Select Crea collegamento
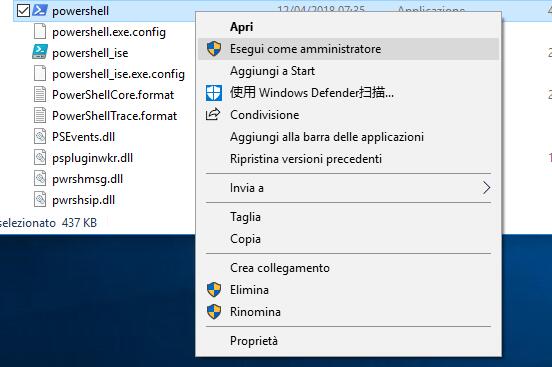Screen dimensions: 552x367 click(349, 268)
